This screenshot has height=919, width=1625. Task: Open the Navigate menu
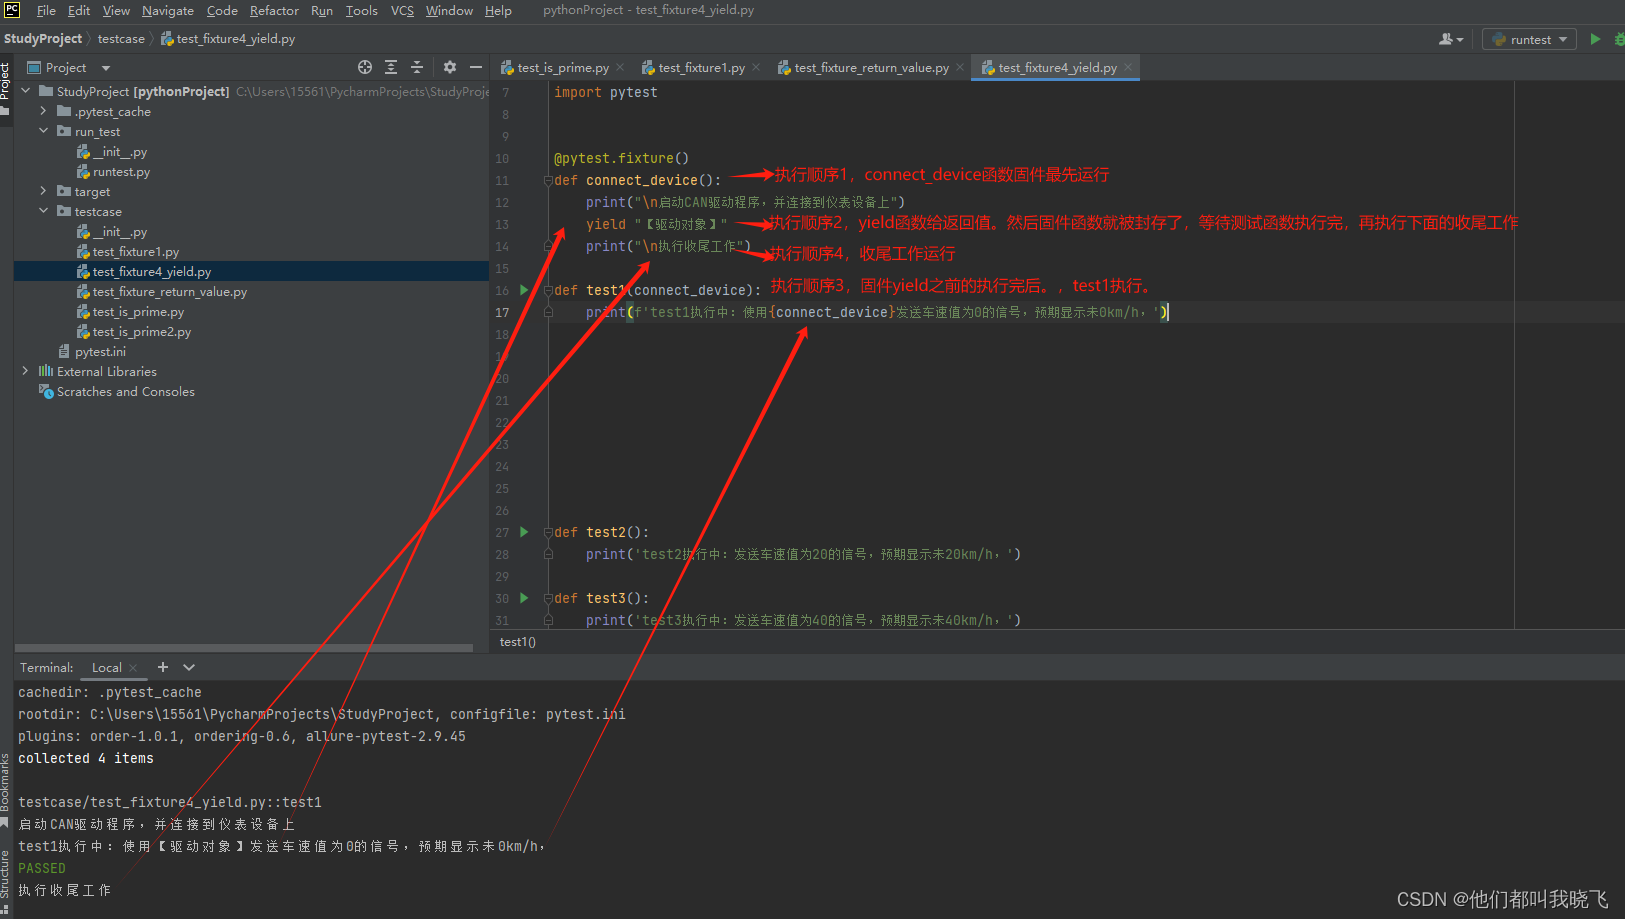[x=168, y=10]
